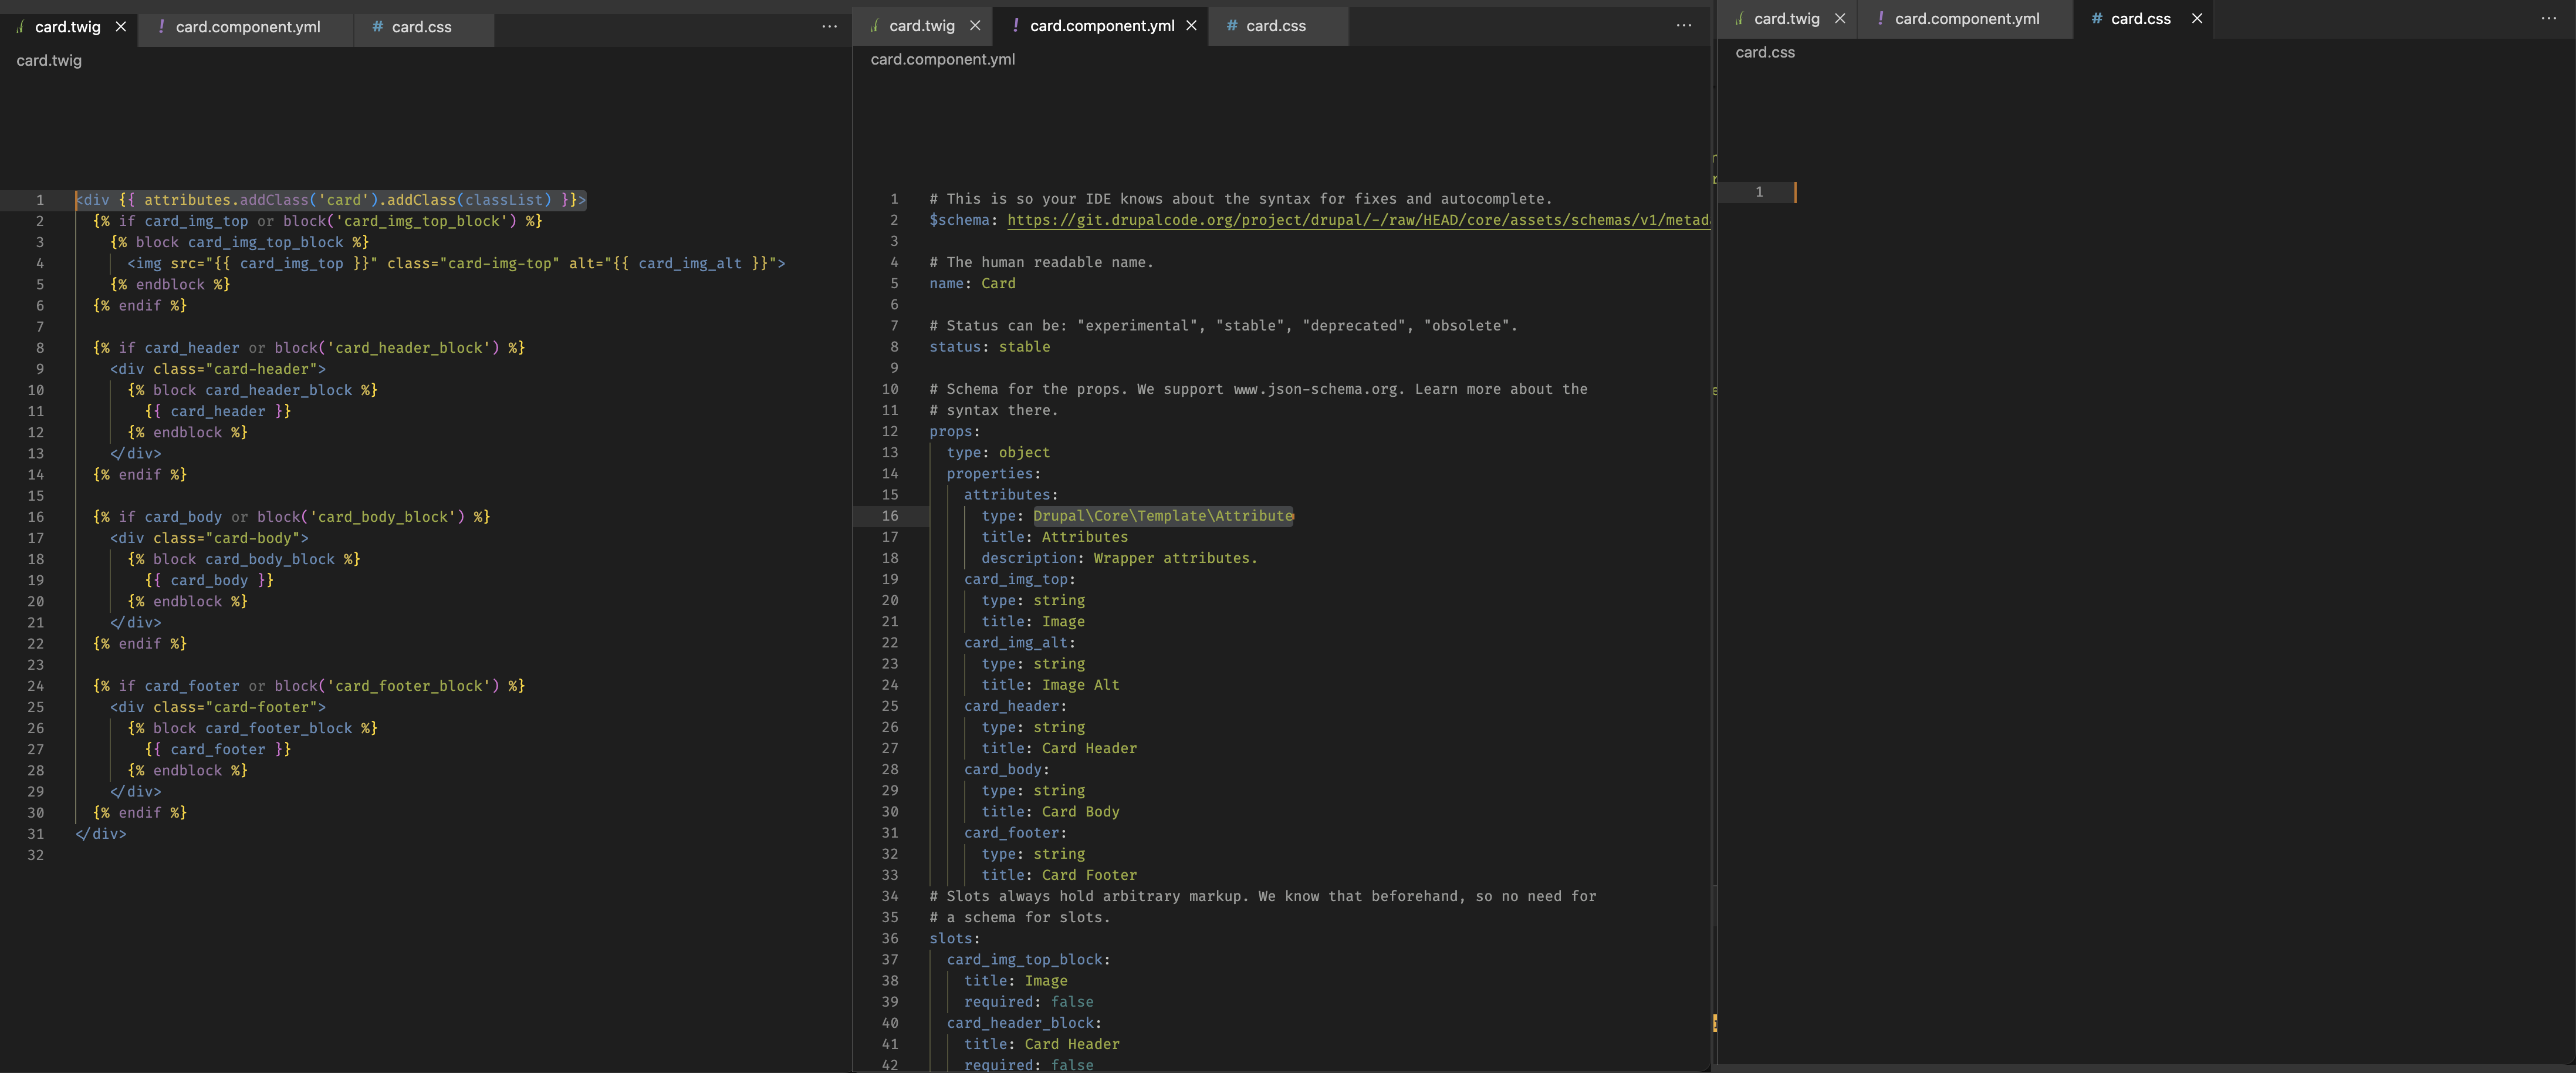
Task: Click card.component.yml breadcrumb in middle editor
Action: pyautogui.click(x=942, y=60)
